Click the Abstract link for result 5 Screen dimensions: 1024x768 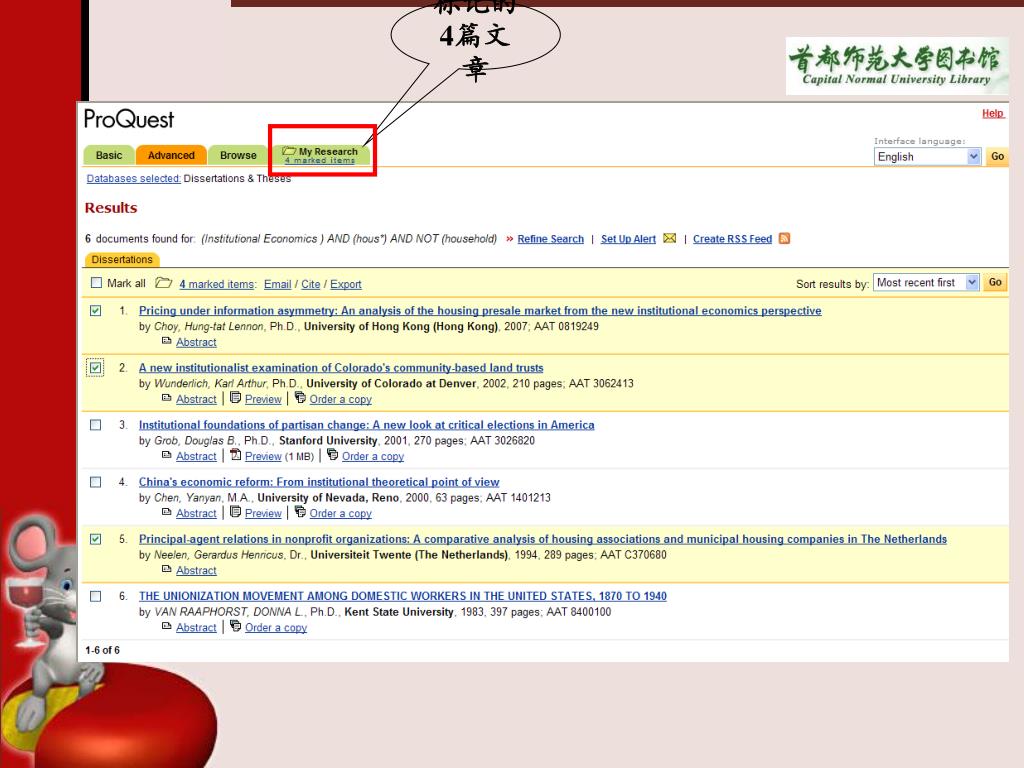(x=196, y=570)
